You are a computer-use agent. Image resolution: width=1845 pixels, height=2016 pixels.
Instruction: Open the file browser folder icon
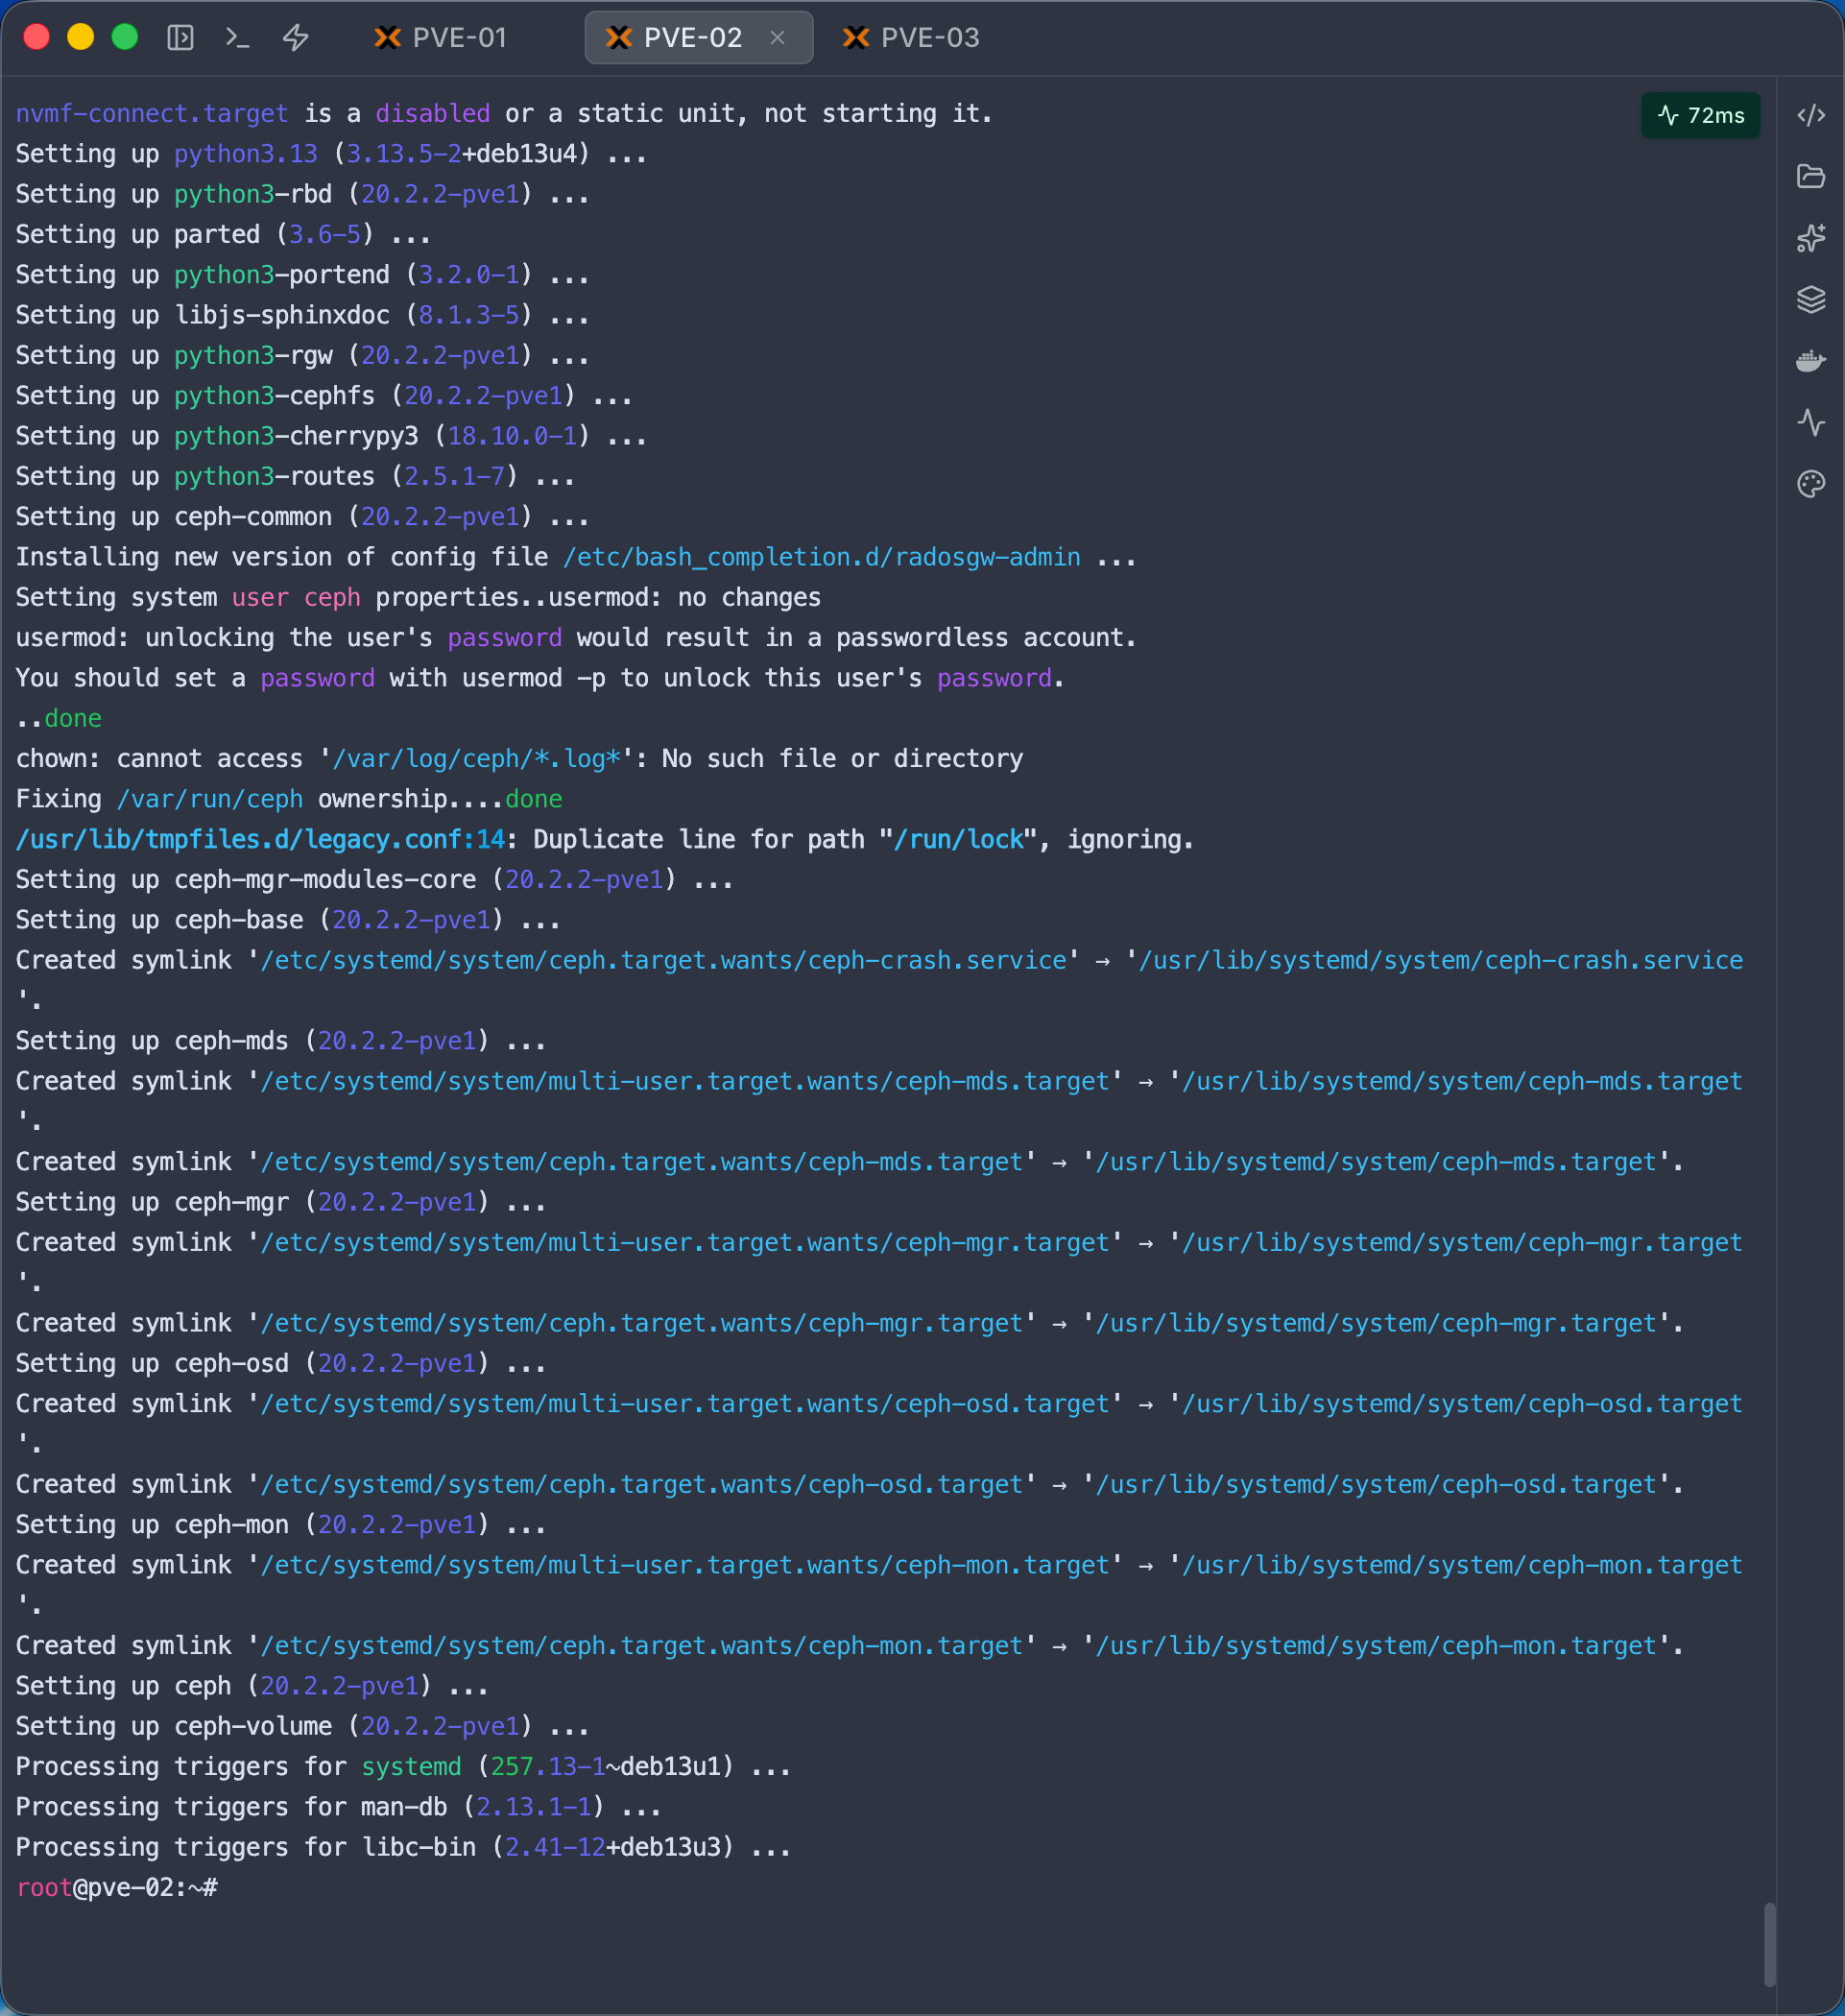[x=1811, y=177]
